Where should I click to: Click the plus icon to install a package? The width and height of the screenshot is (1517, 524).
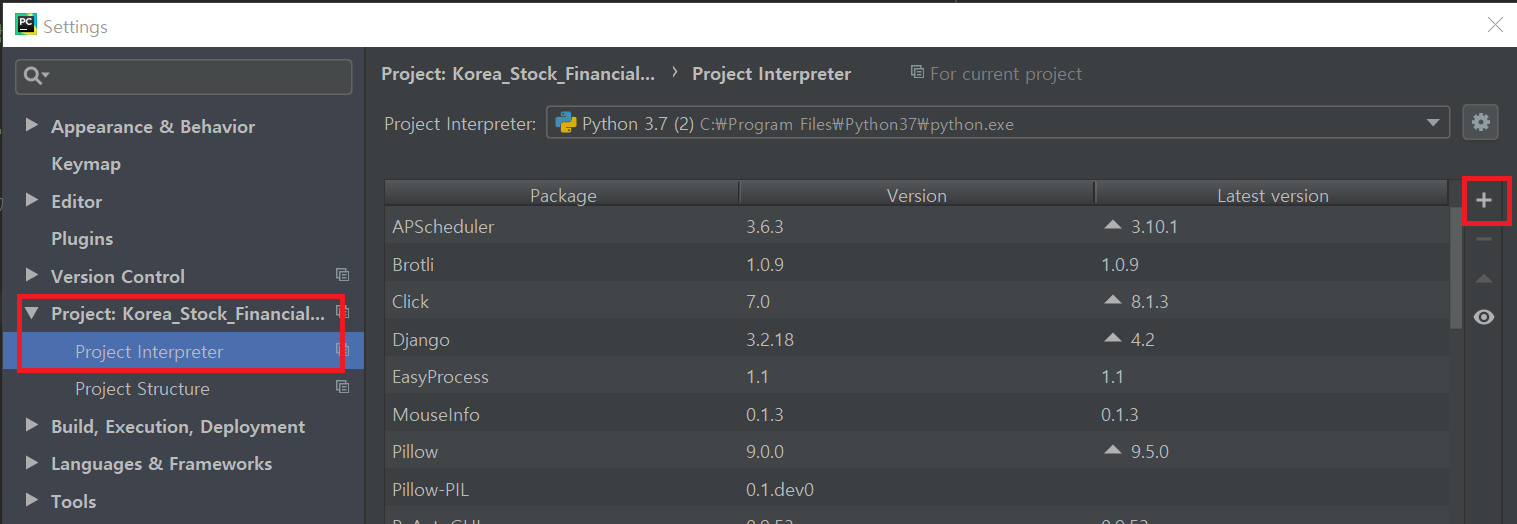tap(1484, 201)
